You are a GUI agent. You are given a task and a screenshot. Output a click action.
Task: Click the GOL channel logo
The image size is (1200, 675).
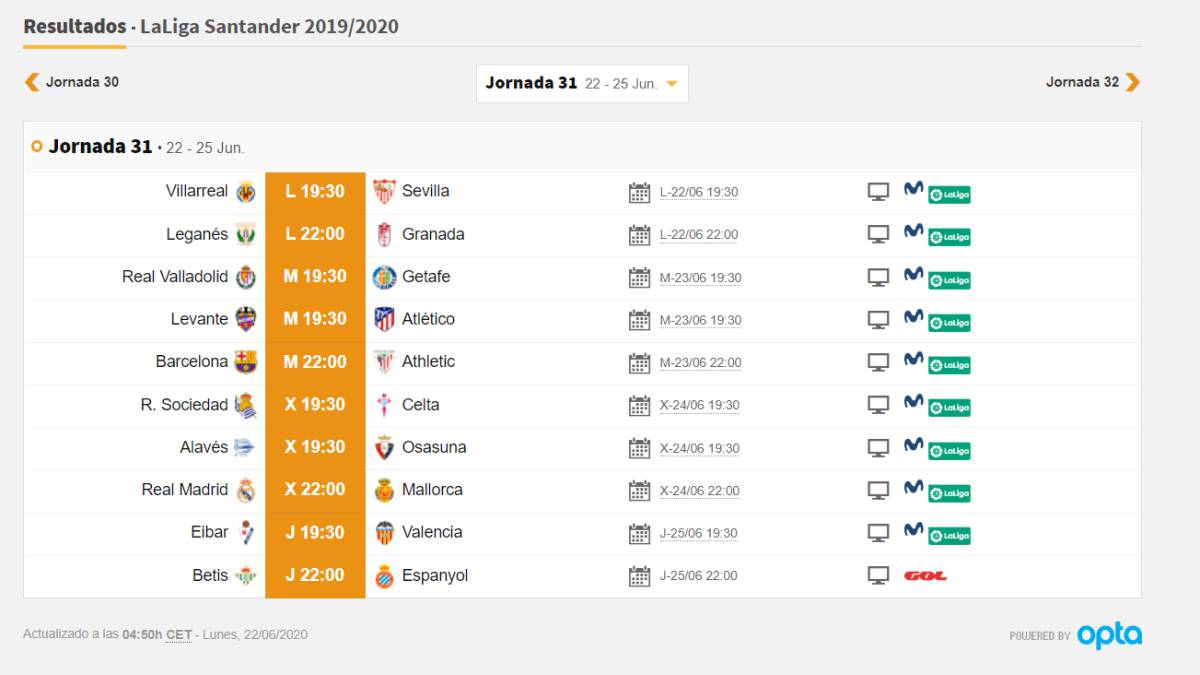pyautogui.click(x=925, y=576)
